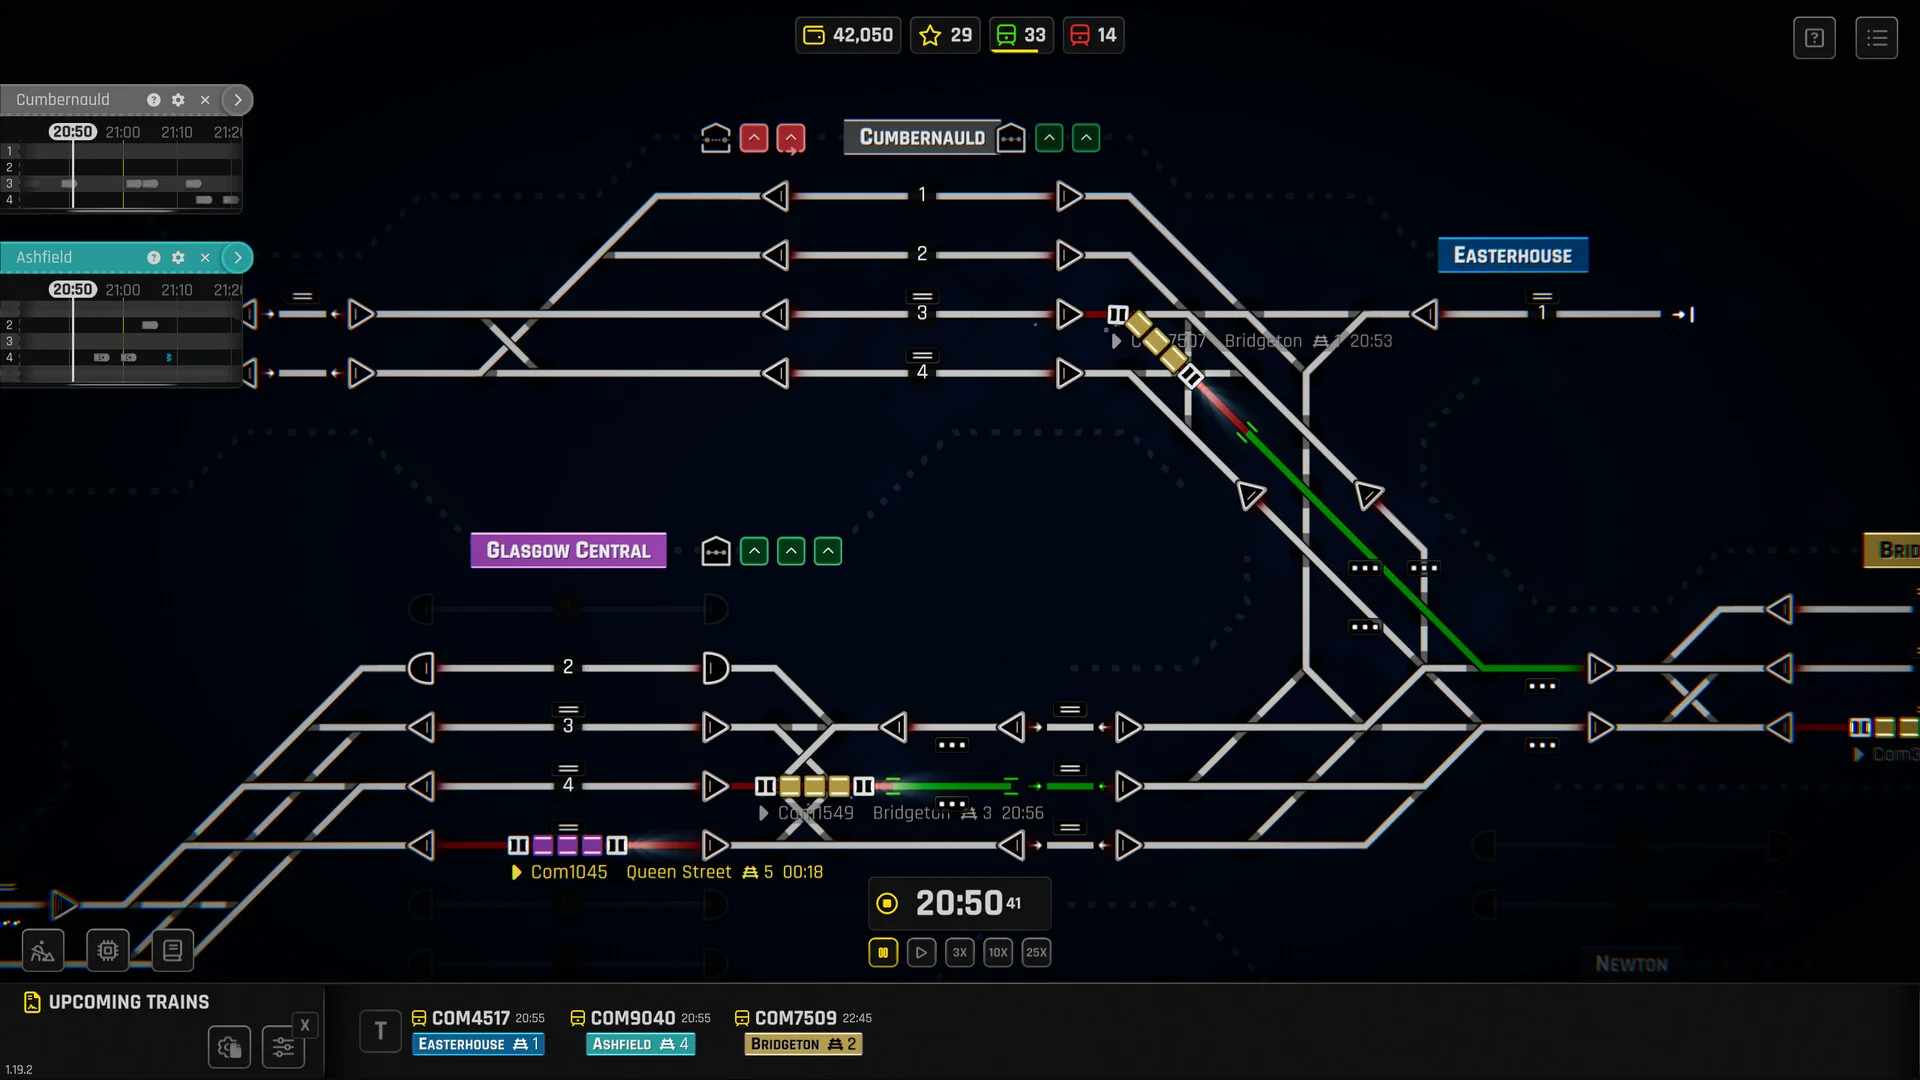Toggle the red signal above Cumbernauld

point(755,138)
